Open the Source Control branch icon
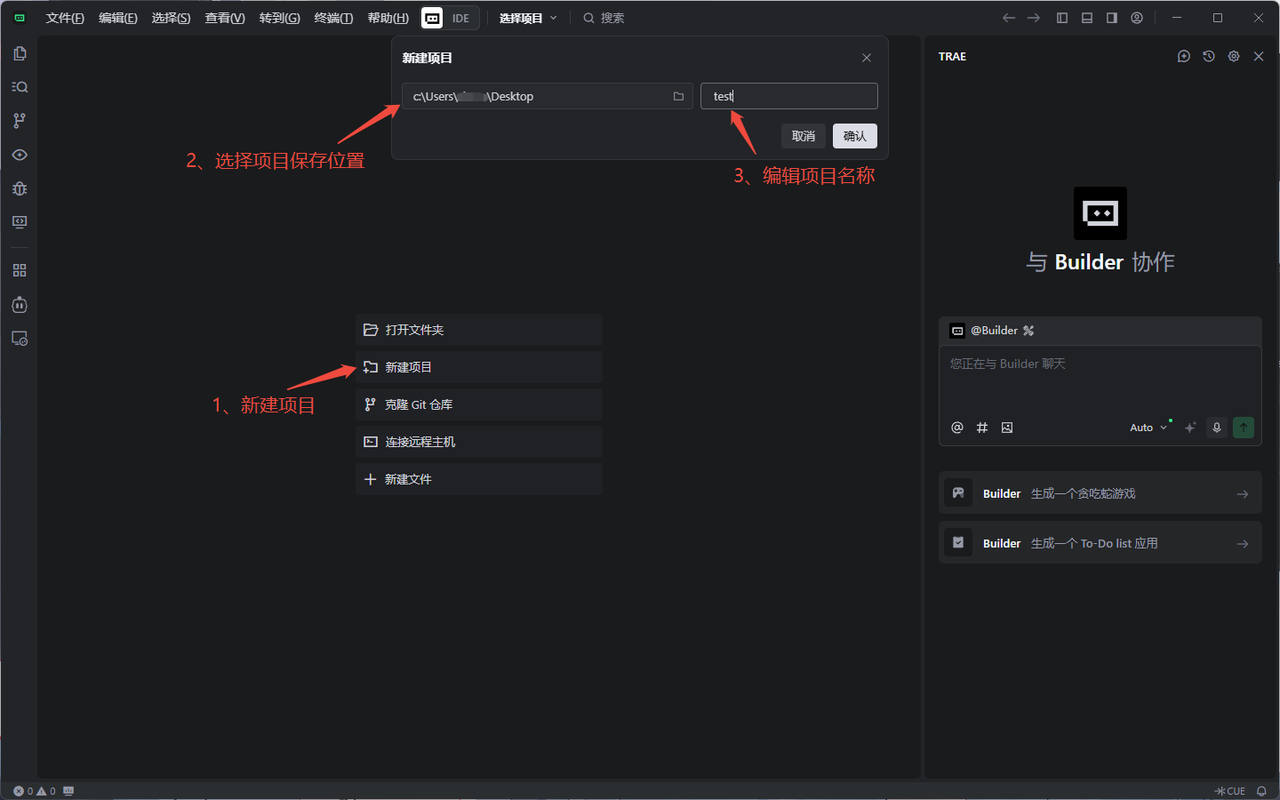Image resolution: width=1280 pixels, height=800 pixels. tap(19, 120)
